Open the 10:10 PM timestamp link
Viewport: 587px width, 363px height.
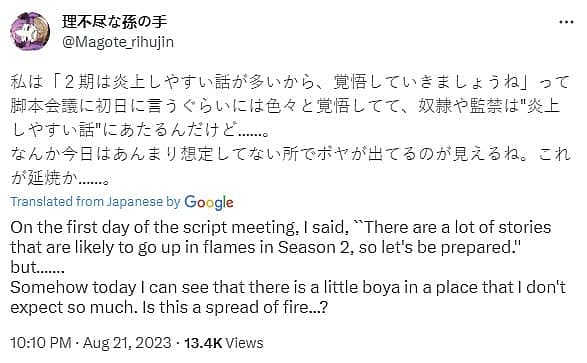[41, 343]
